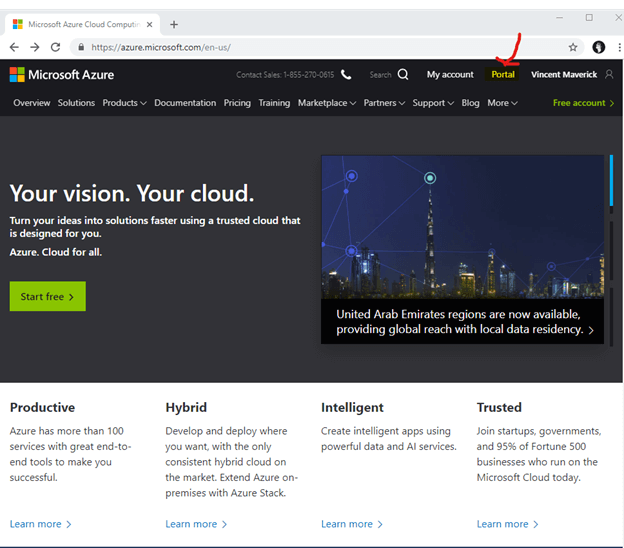Screen dimensions: 624x548
Task: Click the Productive heading
Action: (x=42, y=407)
